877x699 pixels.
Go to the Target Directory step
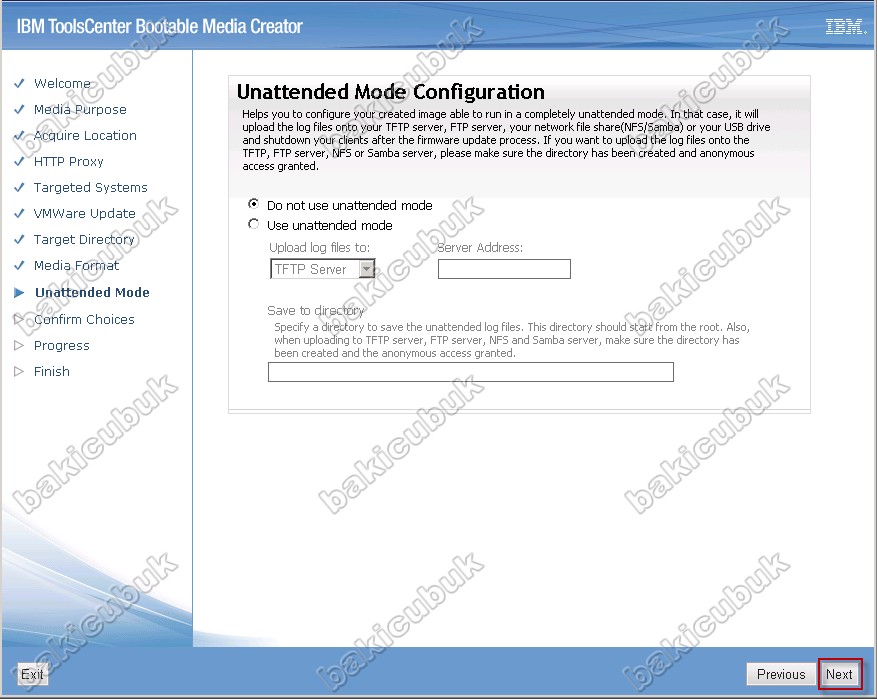pyautogui.click(x=84, y=239)
